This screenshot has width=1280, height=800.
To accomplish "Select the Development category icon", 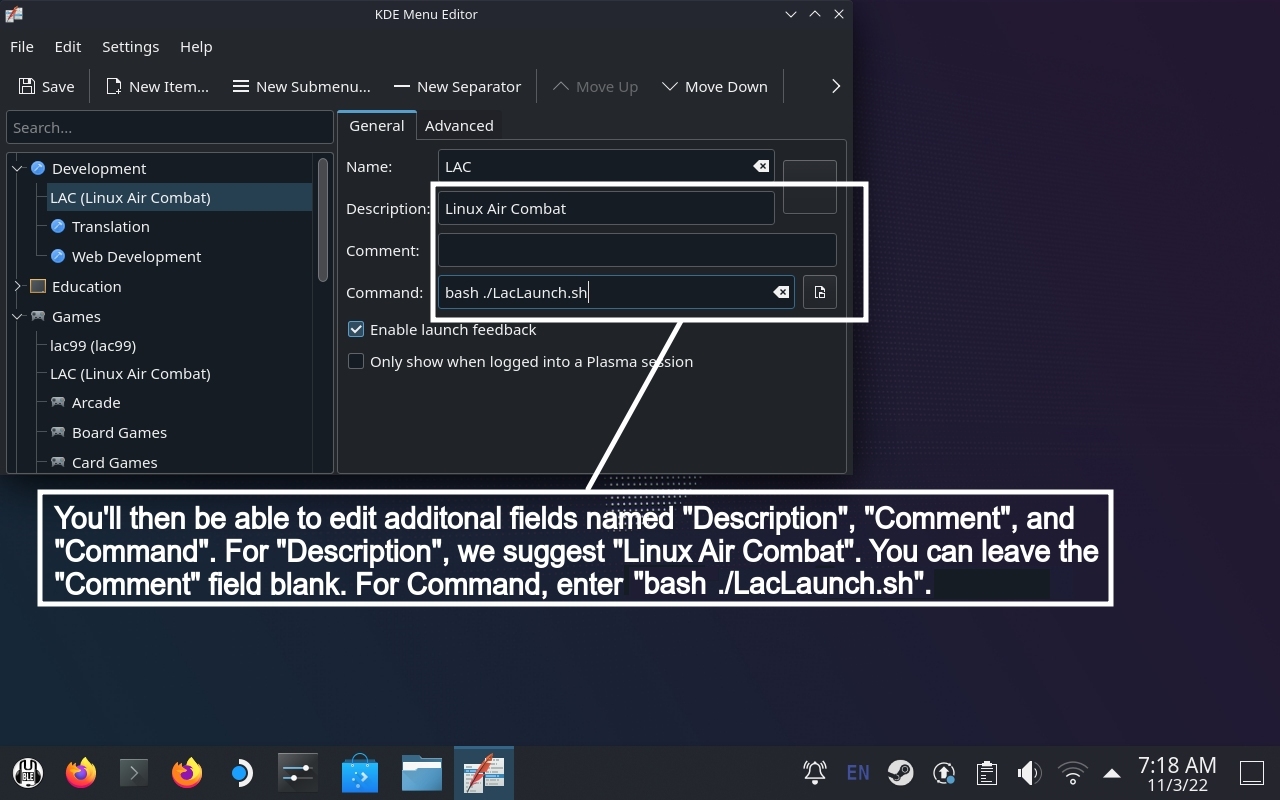I will click(38, 168).
